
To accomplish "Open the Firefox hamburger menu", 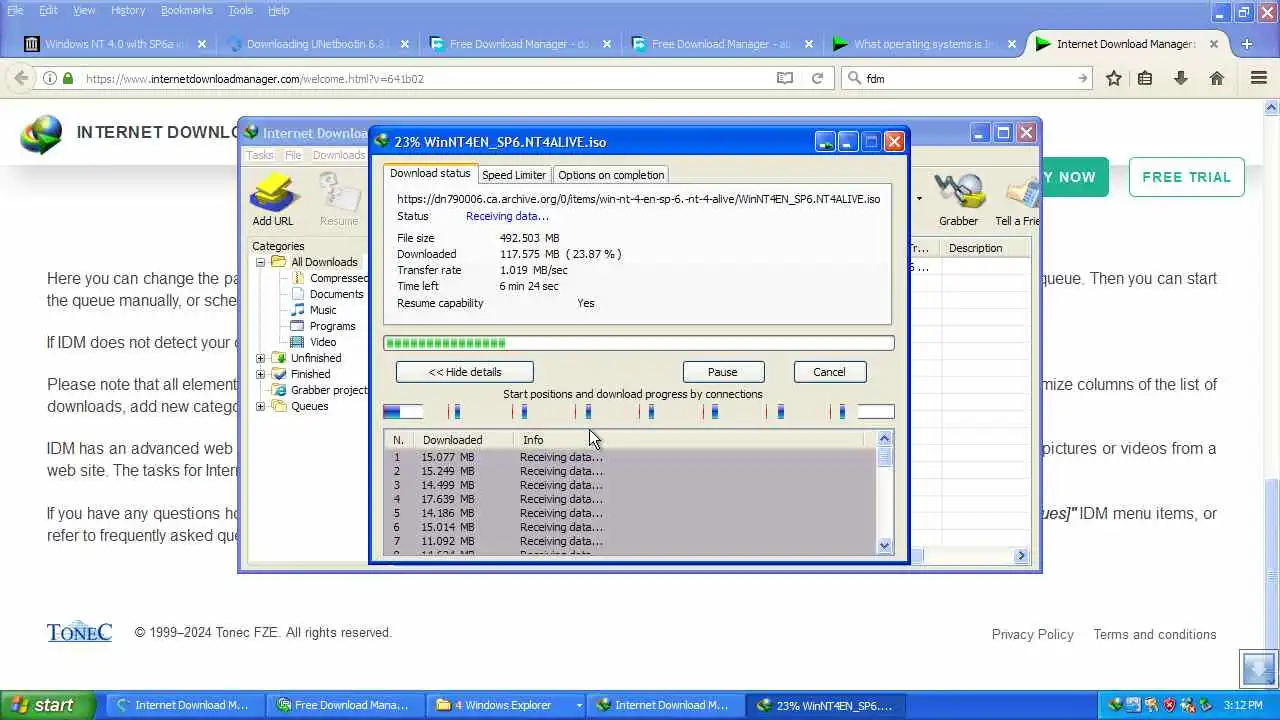I will tap(1259, 78).
